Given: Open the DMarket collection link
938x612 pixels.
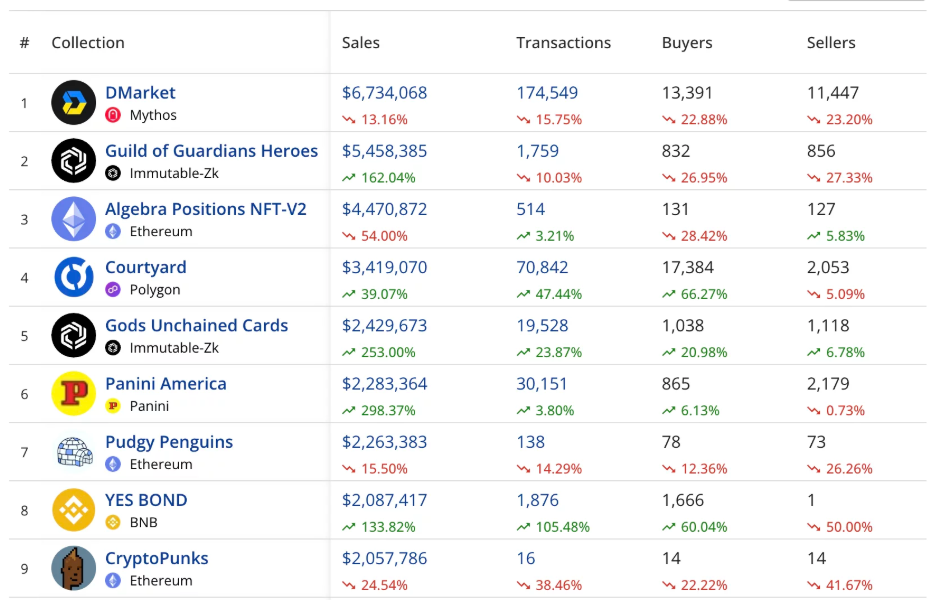Looking at the screenshot, I should click(x=140, y=93).
